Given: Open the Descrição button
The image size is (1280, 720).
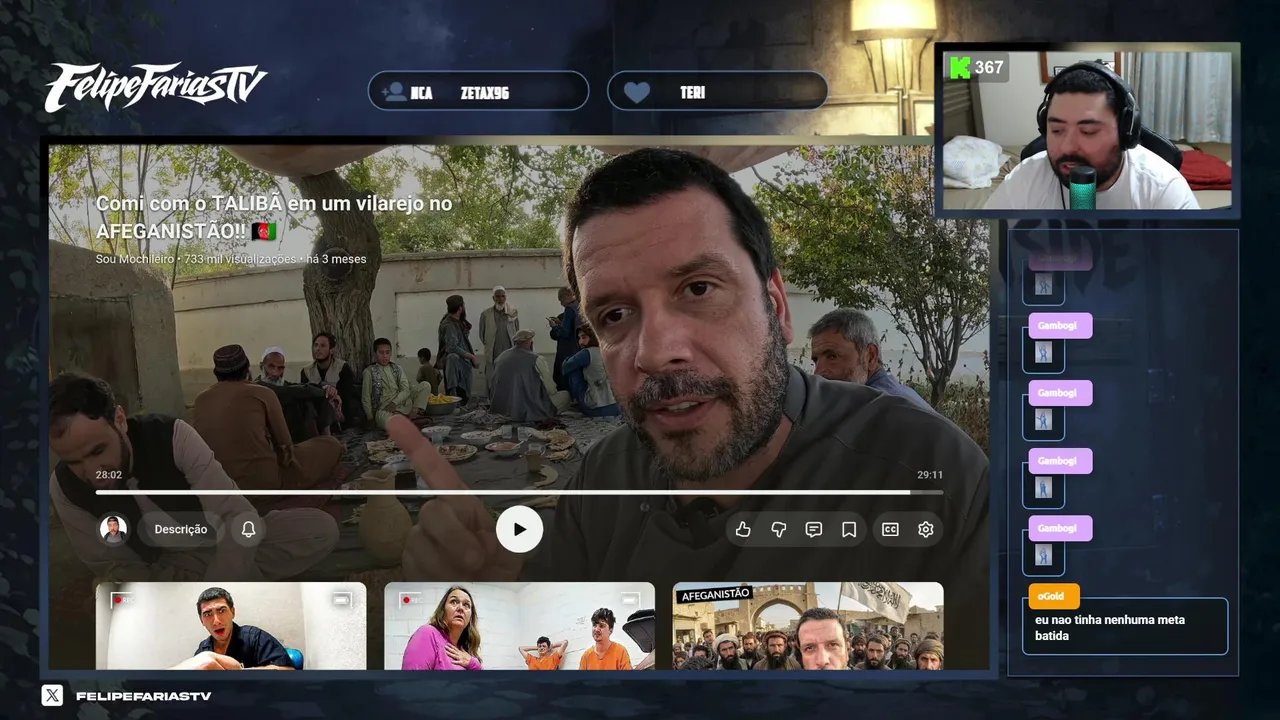Looking at the screenshot, I should click(181, 529).
